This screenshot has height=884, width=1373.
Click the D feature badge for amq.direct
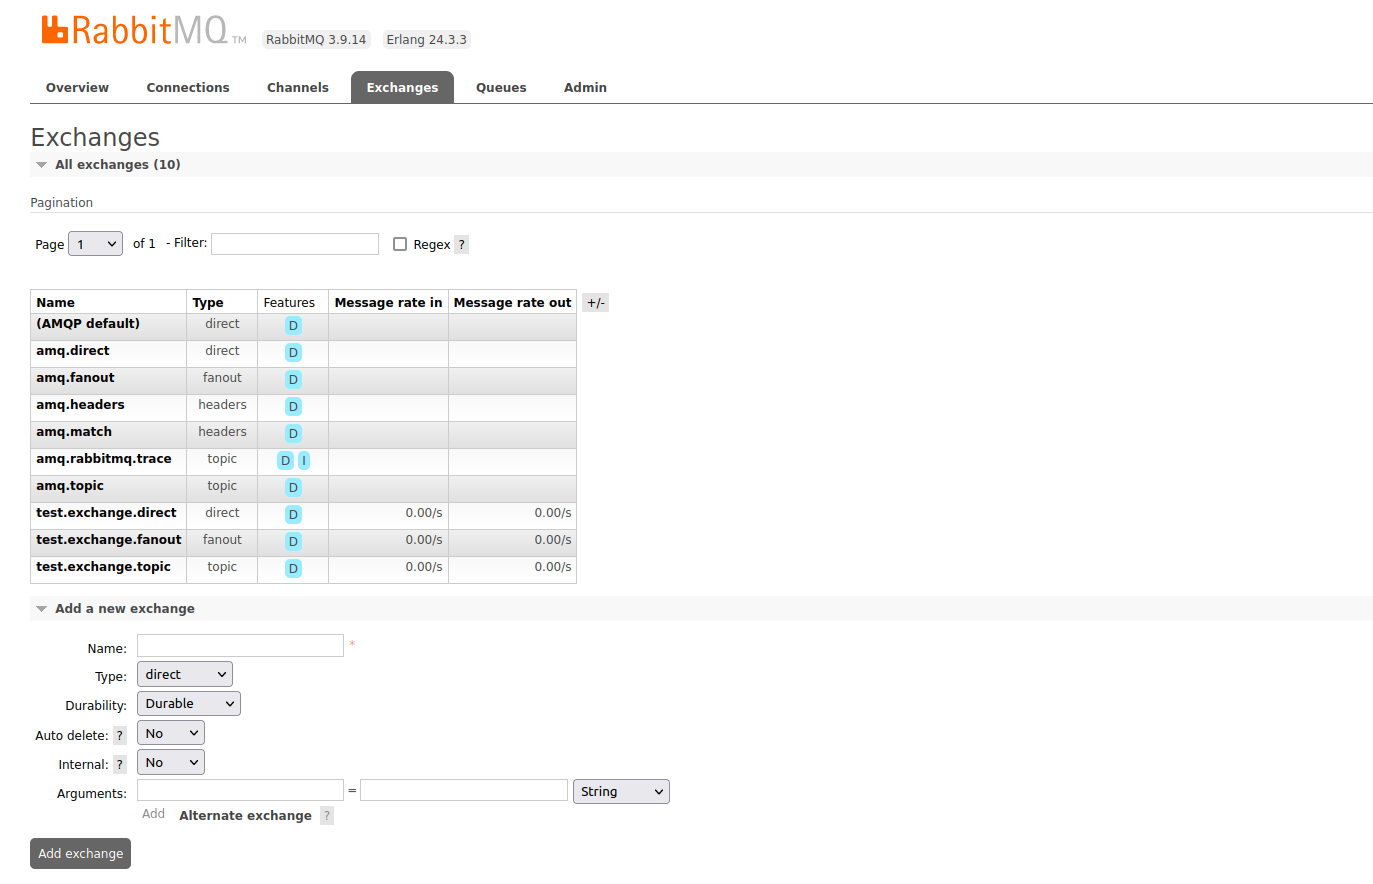(x=293, y=353)
